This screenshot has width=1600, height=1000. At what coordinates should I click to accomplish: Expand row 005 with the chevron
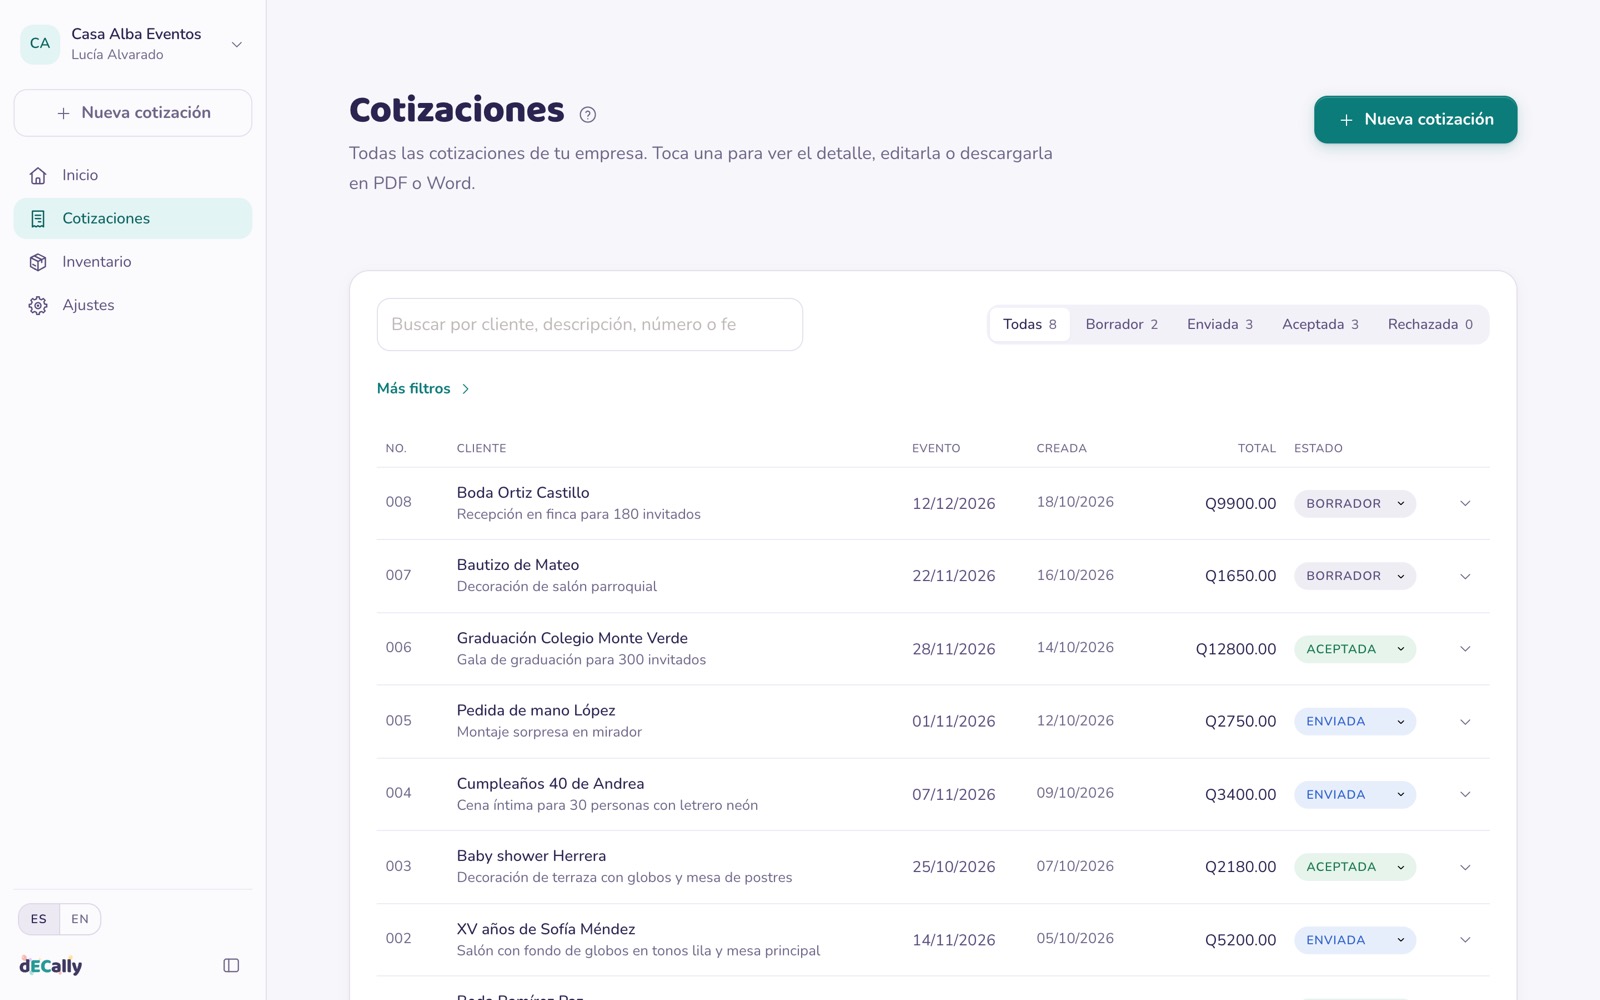tap(1465, 721)
